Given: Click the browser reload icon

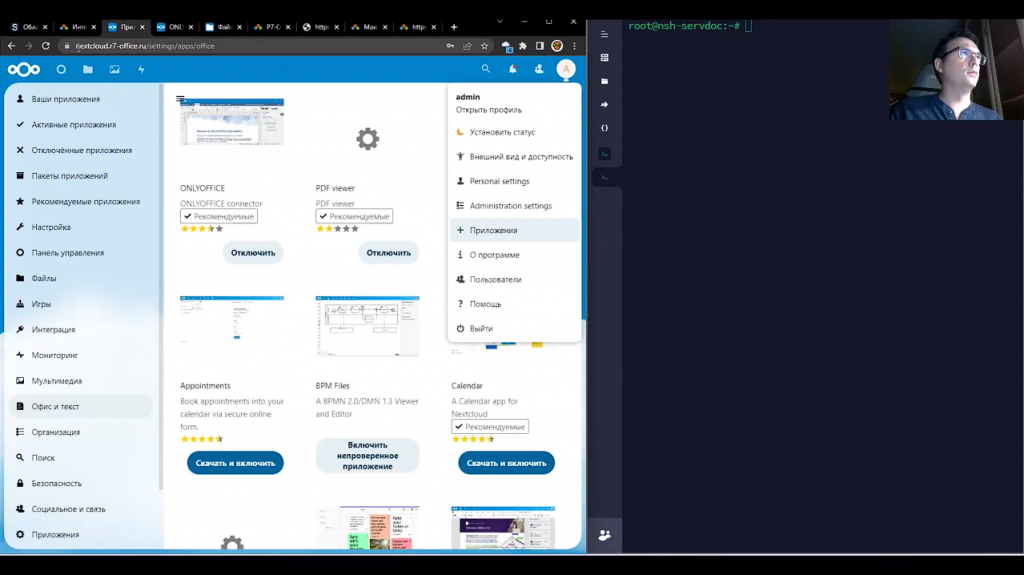Looking at the screenshot, I should 46,46.
